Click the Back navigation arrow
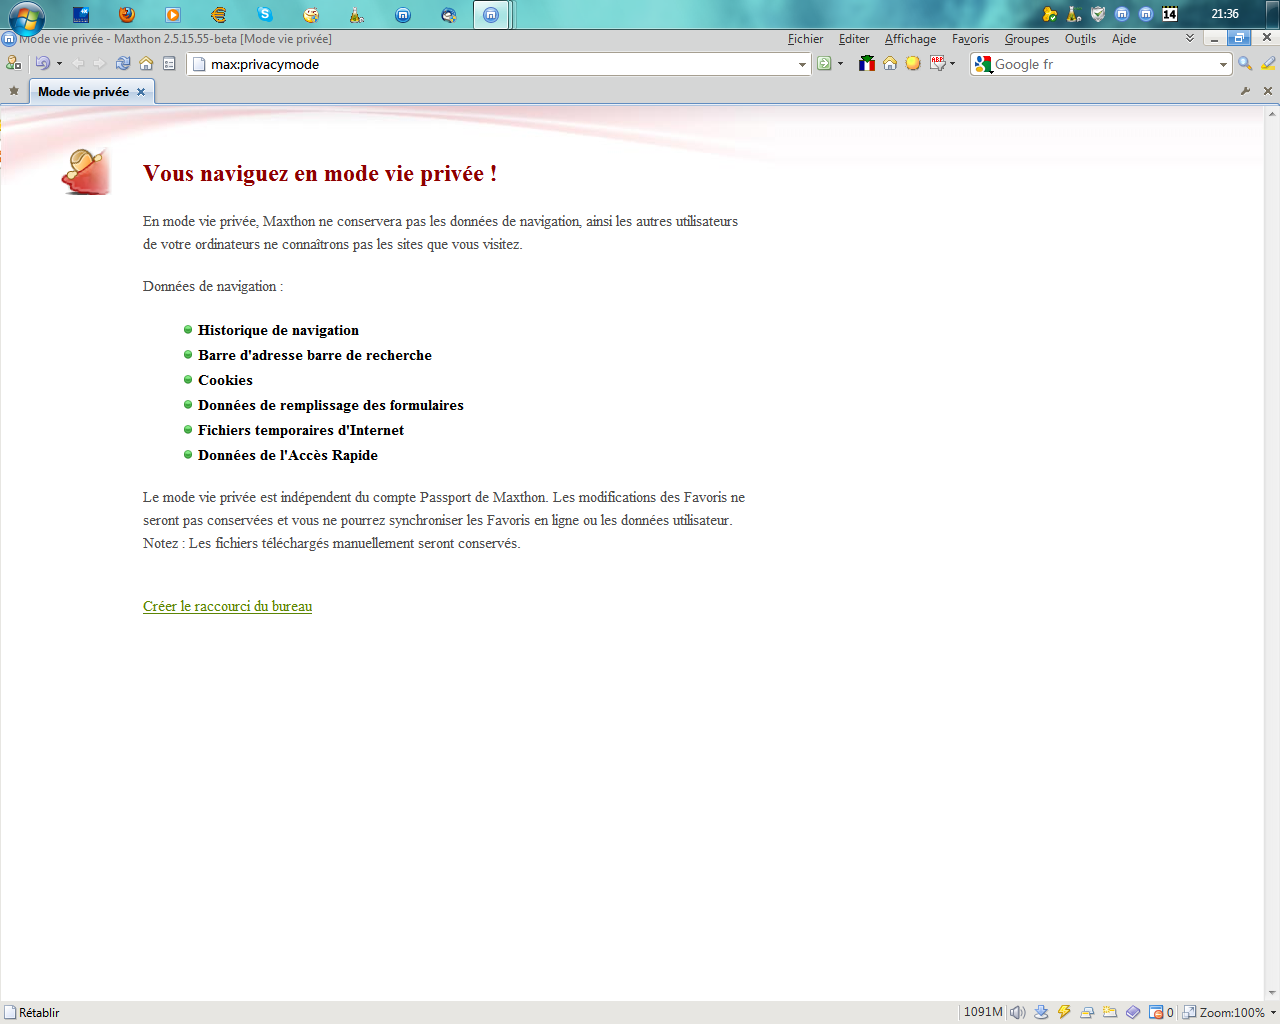 click(x=78, y=63)
